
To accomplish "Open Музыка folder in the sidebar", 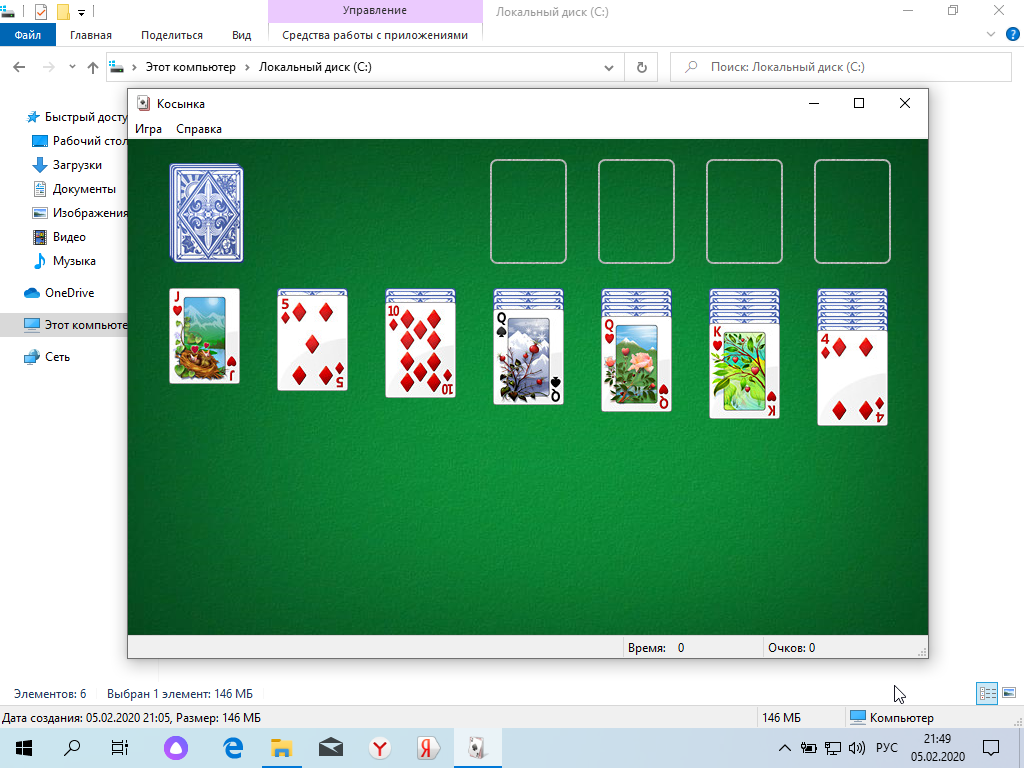I will point(65,261).
